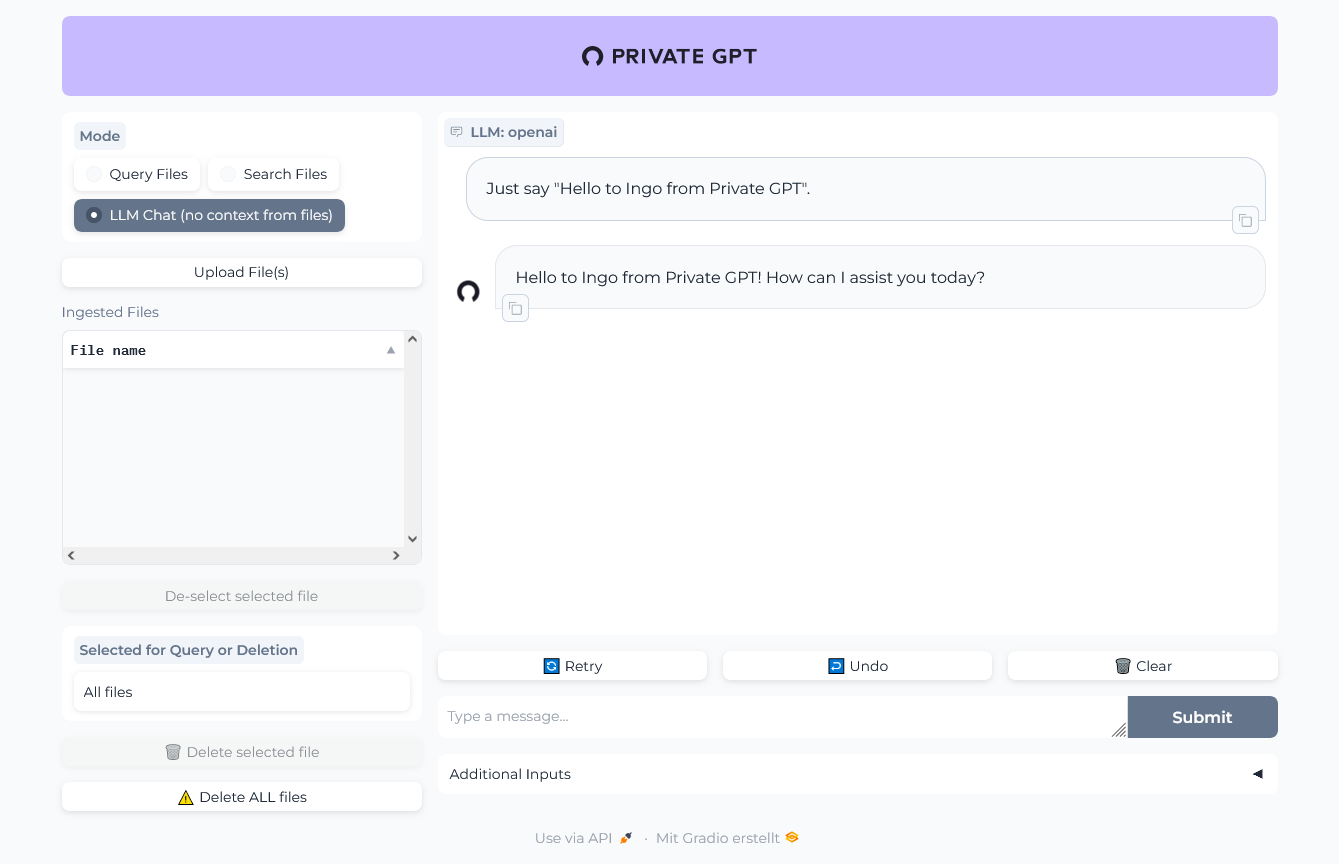1339x864 pixels.
Task: Click the File name column header
Action: pos(234,350)
